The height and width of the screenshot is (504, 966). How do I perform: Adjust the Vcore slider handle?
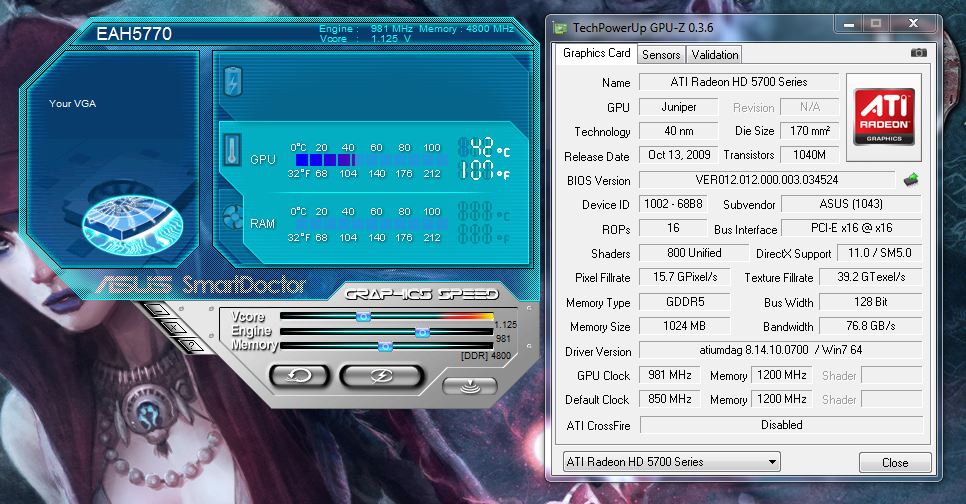(x=363, y=316)
